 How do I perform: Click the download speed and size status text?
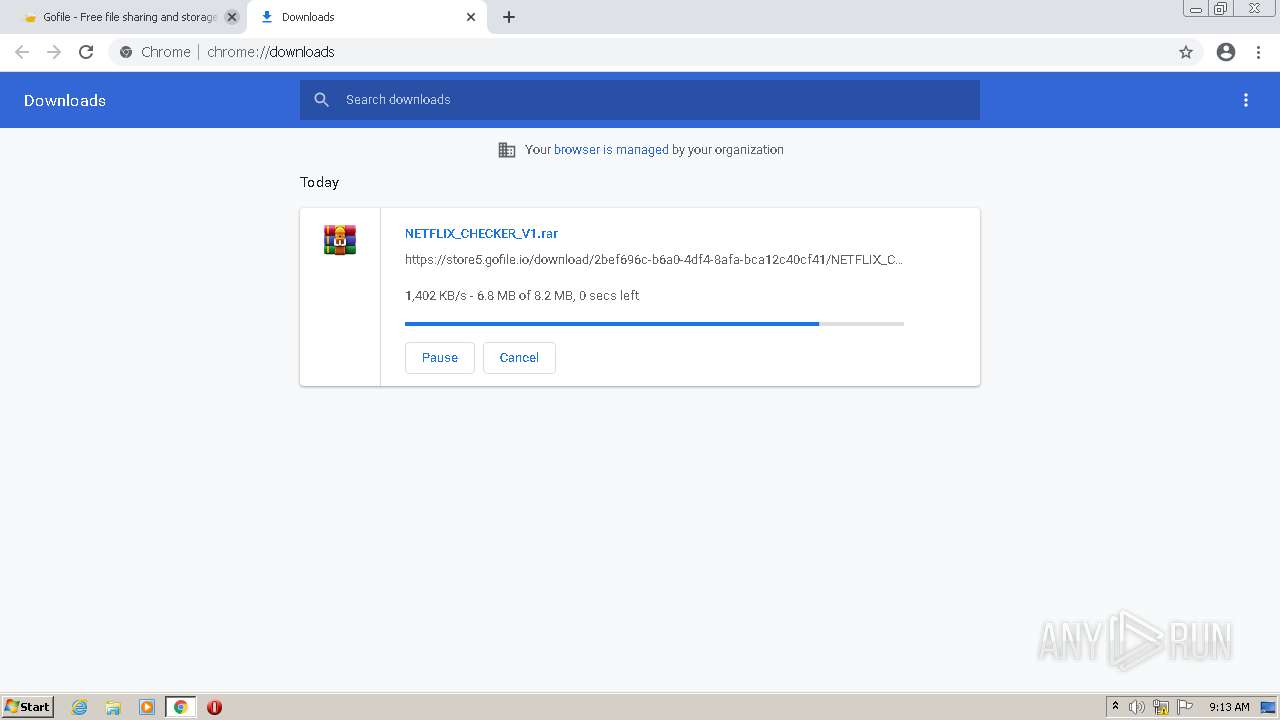(x=522, y=295)
